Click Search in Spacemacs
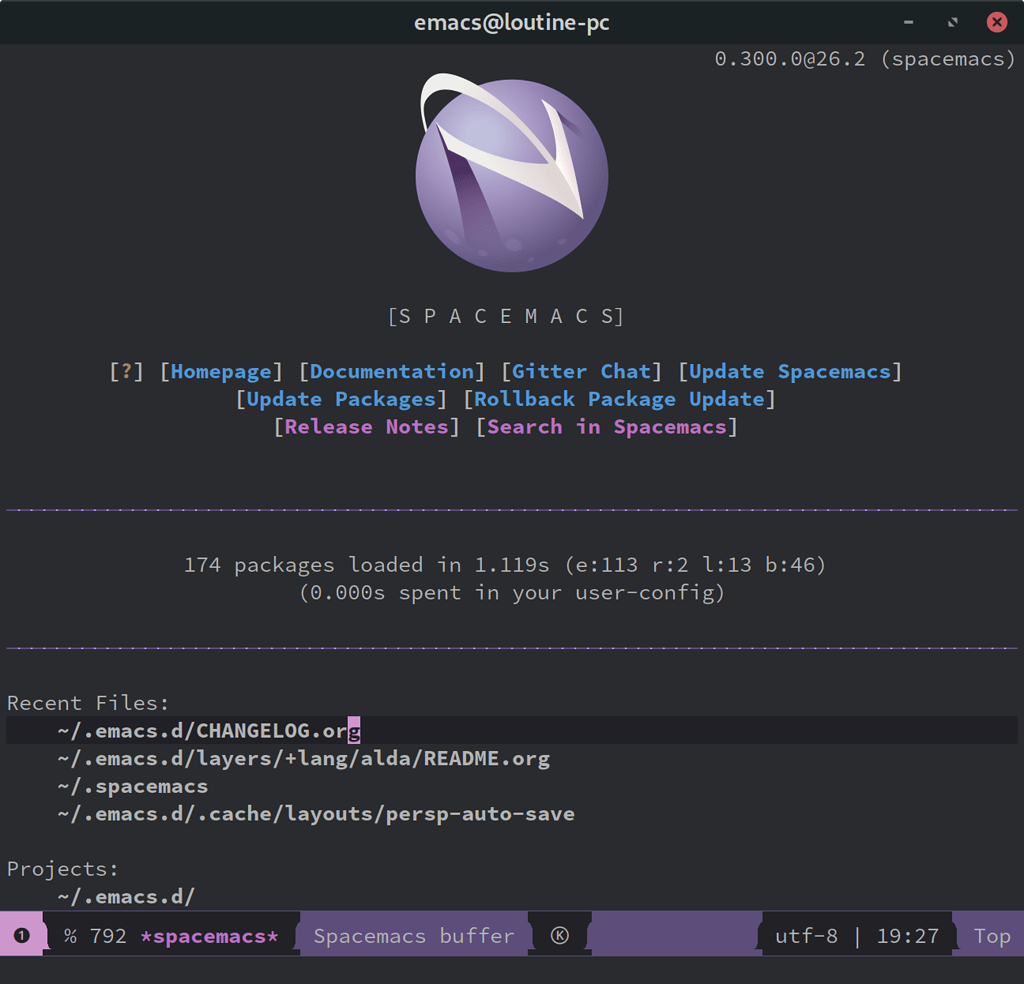1024x984 pixels. [610, 427]
